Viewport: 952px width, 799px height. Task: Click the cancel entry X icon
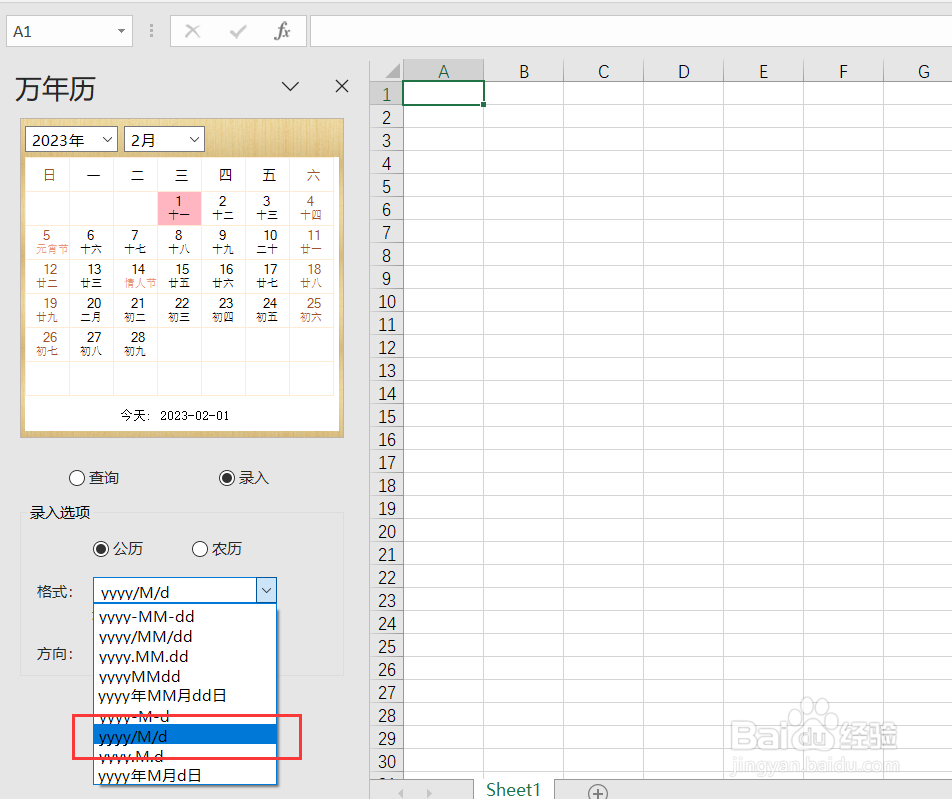tap(192, 31)
